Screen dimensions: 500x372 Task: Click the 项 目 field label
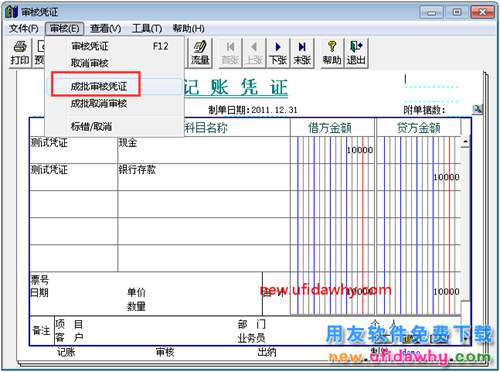click(x=69, y=324)
